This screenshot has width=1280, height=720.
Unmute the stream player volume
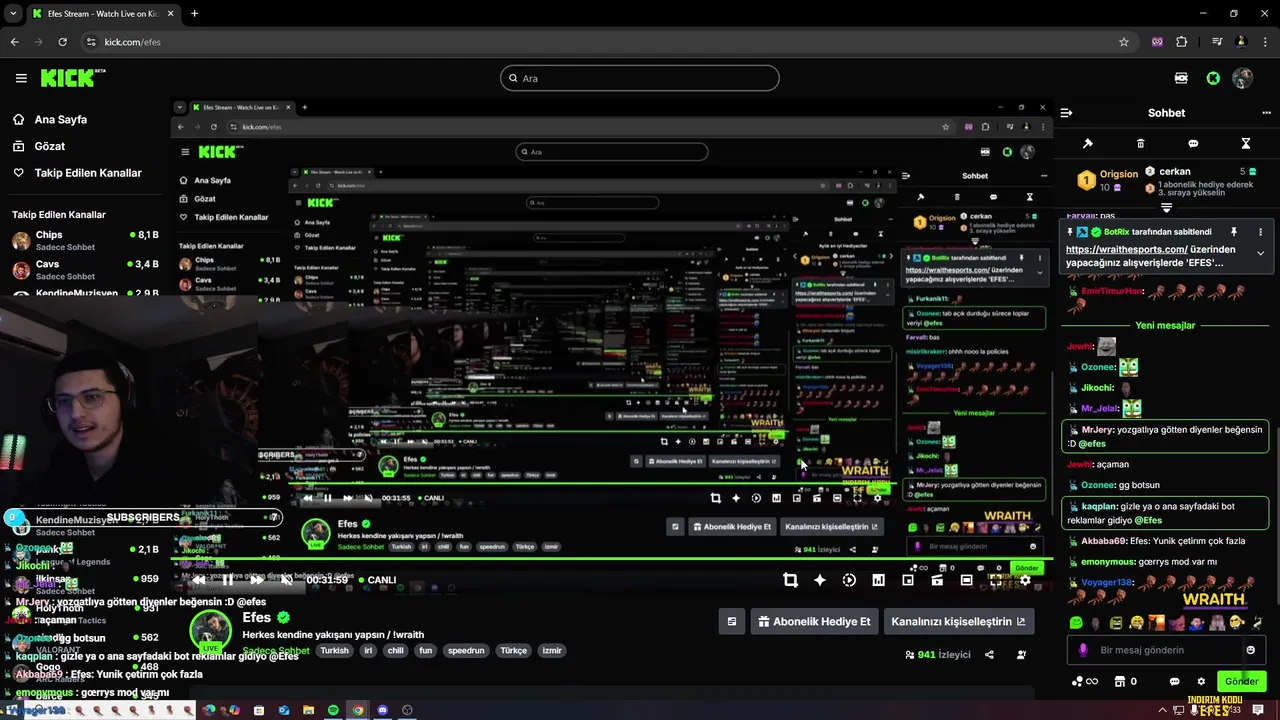coord(286,580)
